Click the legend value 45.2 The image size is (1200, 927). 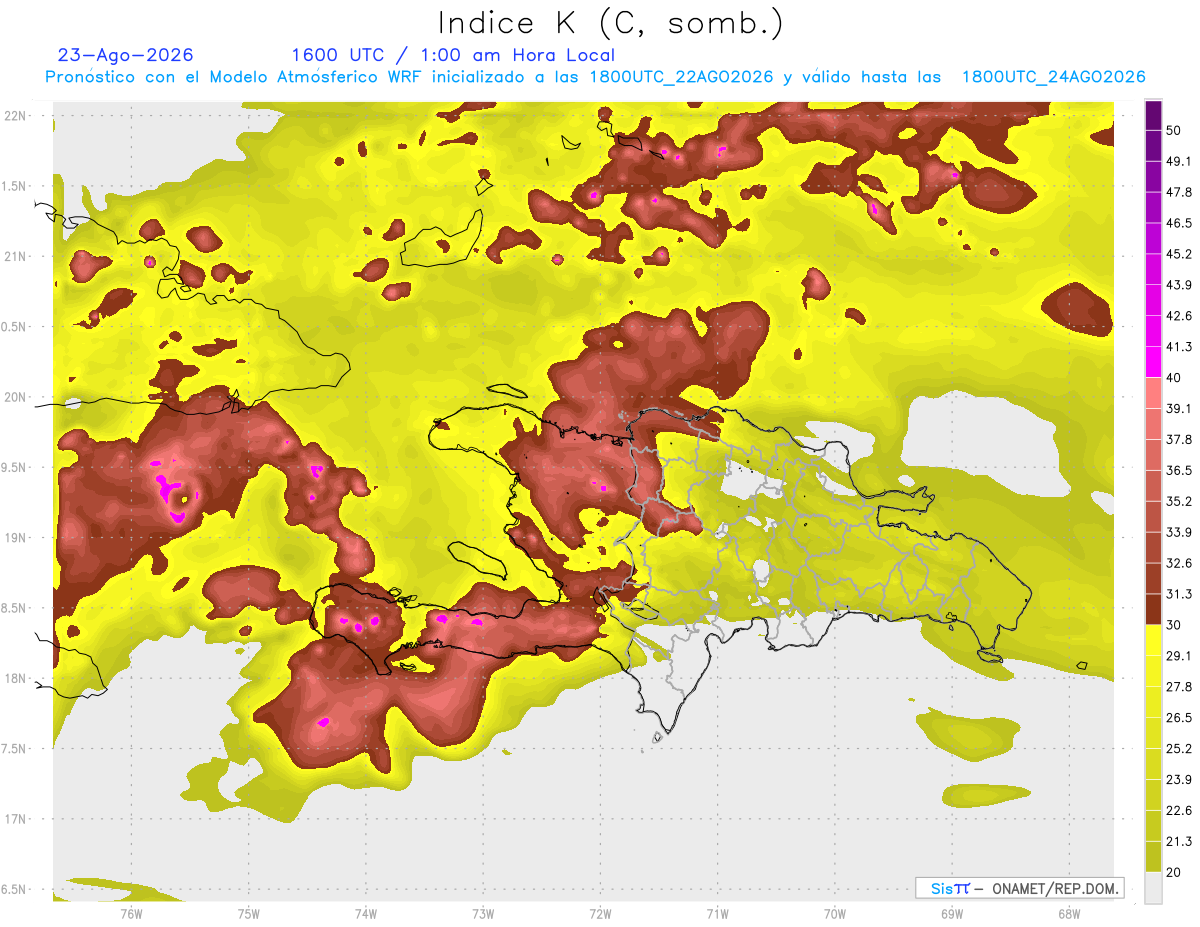click(1179, 254)
